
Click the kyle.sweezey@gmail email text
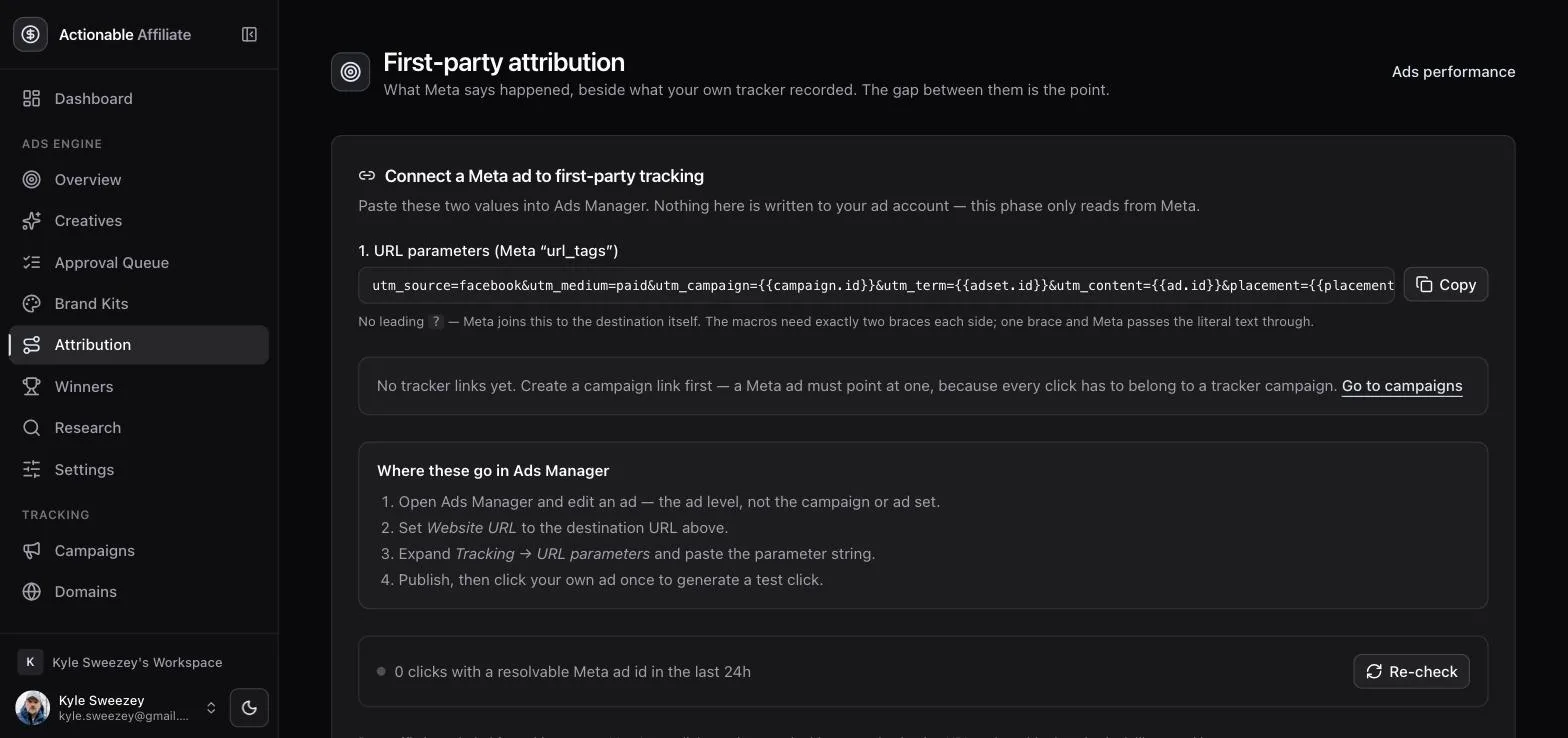[123, 716]
